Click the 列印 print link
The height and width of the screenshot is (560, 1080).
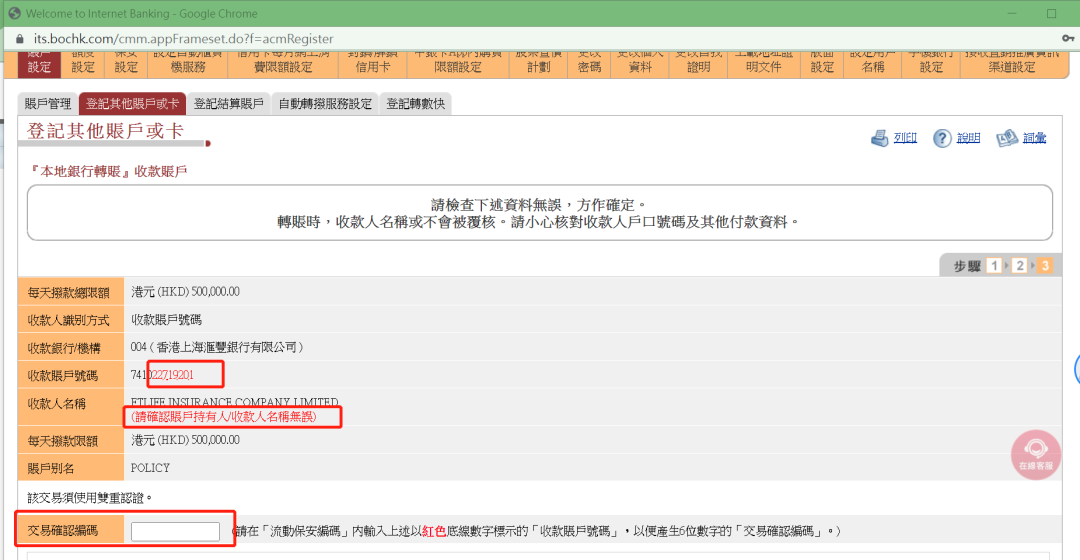[905, 138]
